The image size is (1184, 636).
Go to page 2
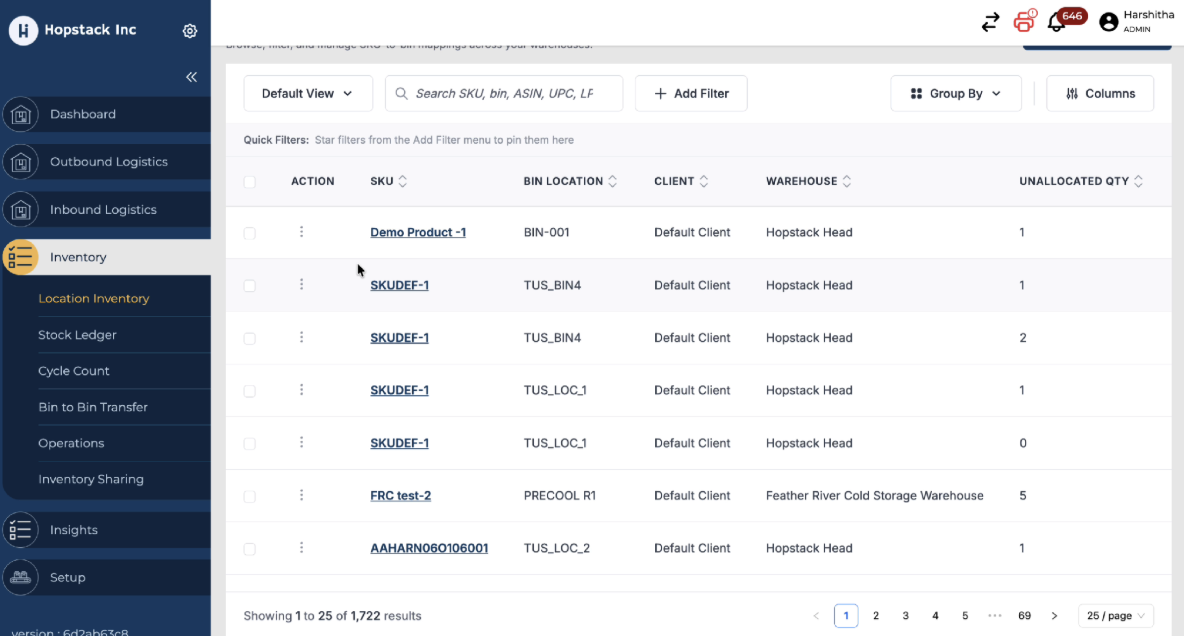point(876,616)
